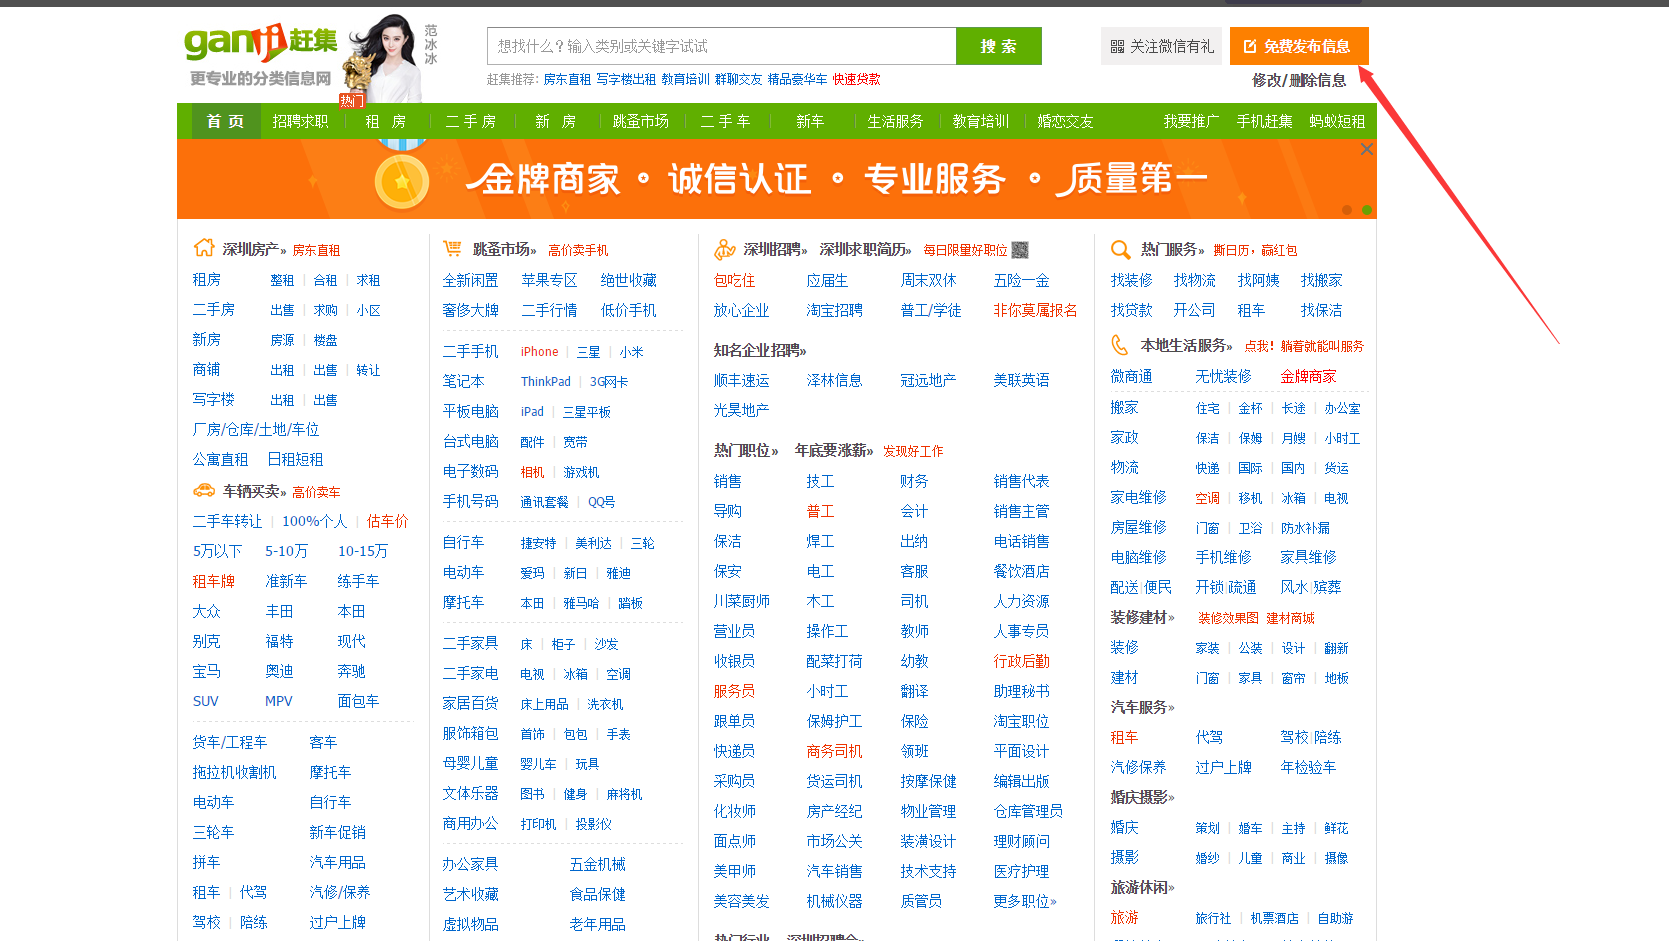
Task: Click the car icon beside 车辆买卖
Action: pyautogui.click(x=204, y=491)
